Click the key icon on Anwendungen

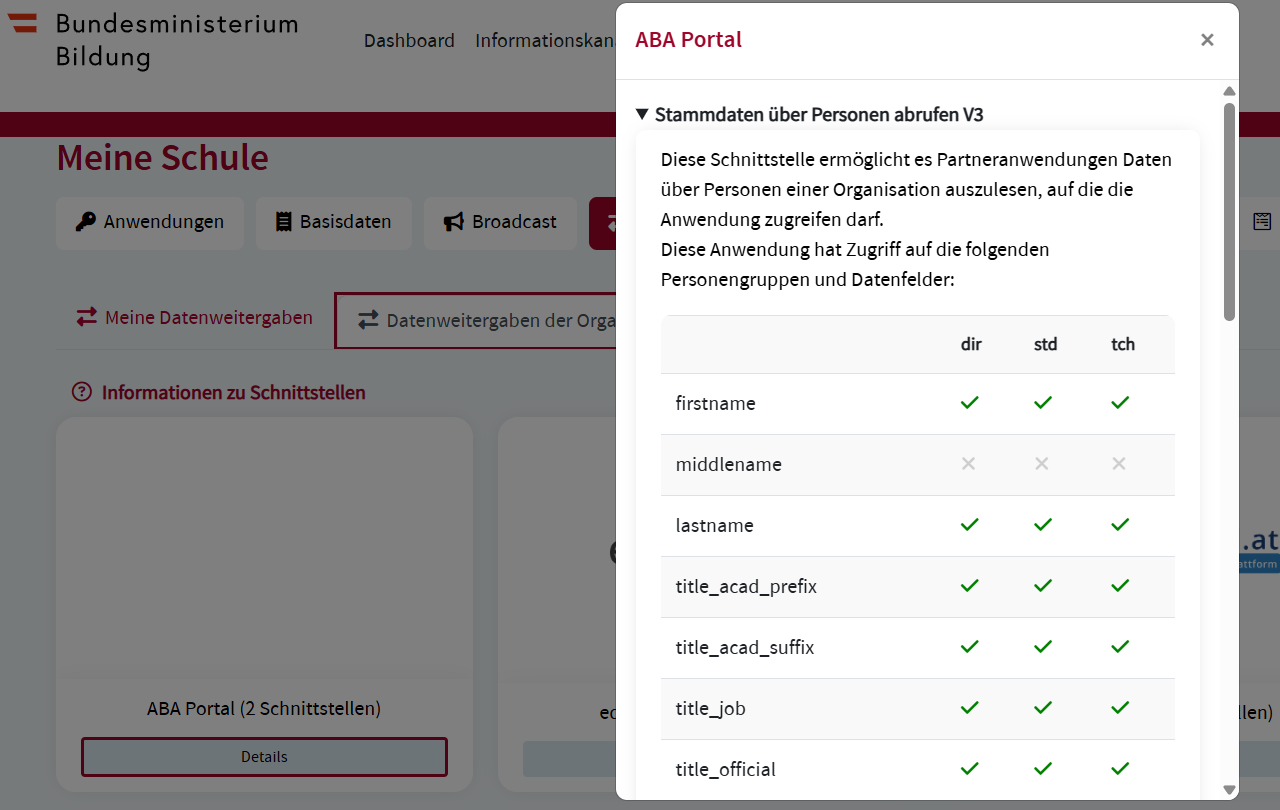[x=86, y=222]
